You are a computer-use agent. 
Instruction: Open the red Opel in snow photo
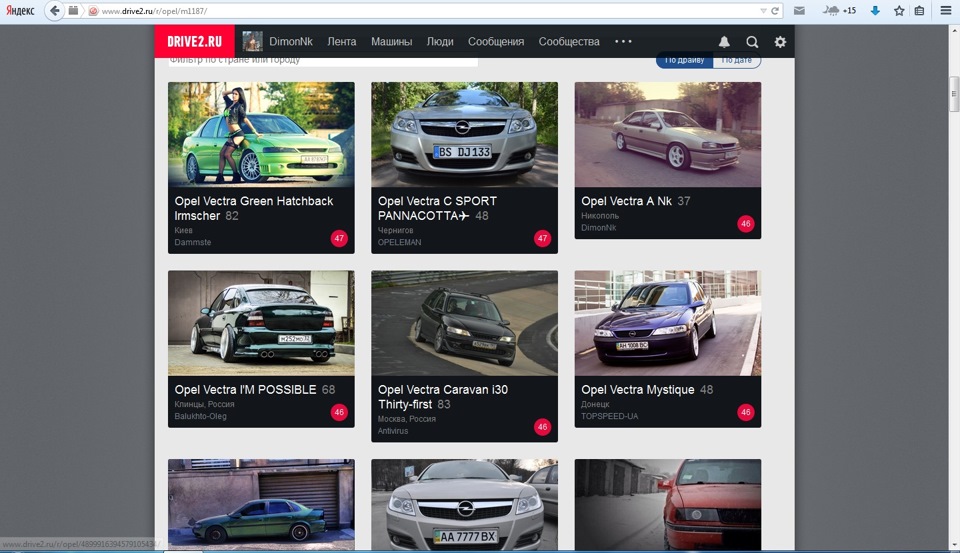(667, 504)
